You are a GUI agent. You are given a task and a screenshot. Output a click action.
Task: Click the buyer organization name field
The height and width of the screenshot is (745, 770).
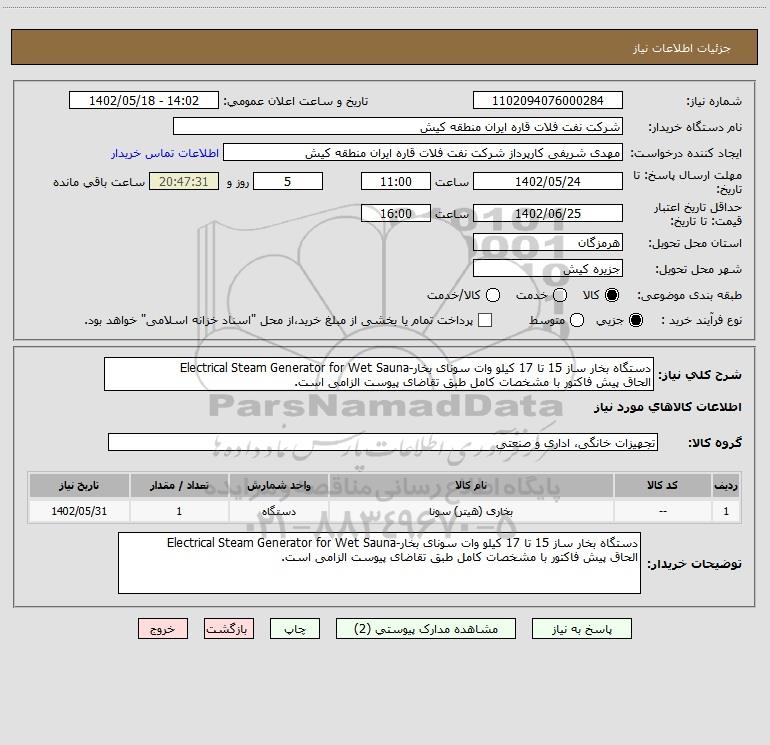[398, 126]
